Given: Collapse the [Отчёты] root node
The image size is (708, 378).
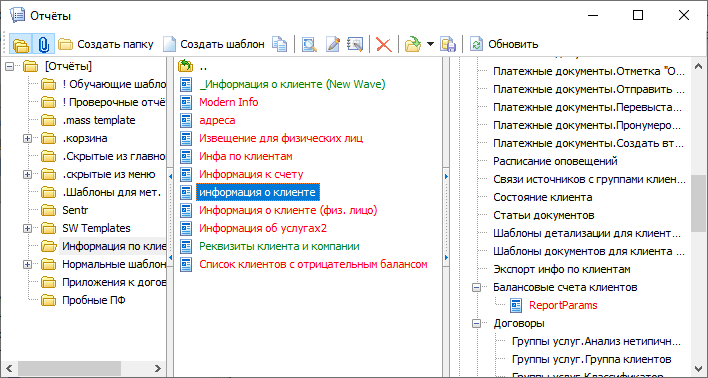Looking at the screenshot, I should pyautogui.click(x=9, y=67).
